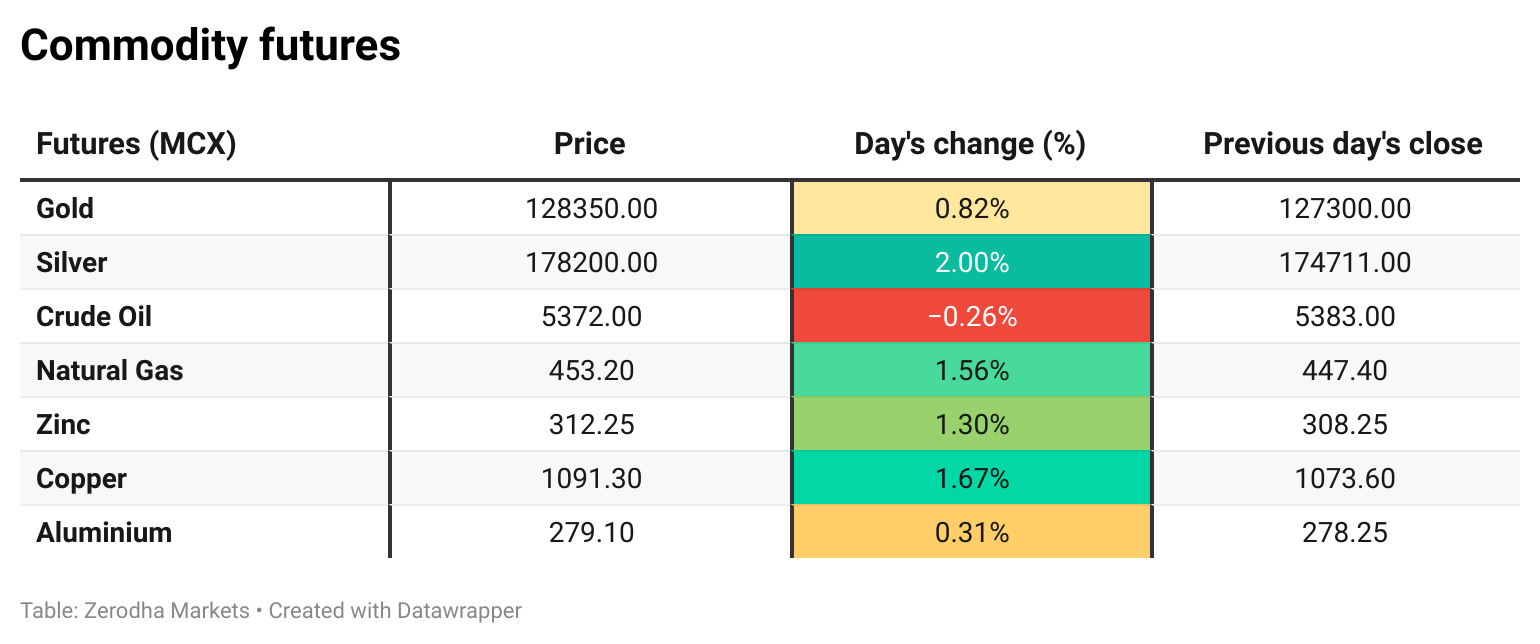1540x644 pixels.
Task: Click Copper's previous close 1073.60
Action: pyautogui.click(x=1344, y=479)
